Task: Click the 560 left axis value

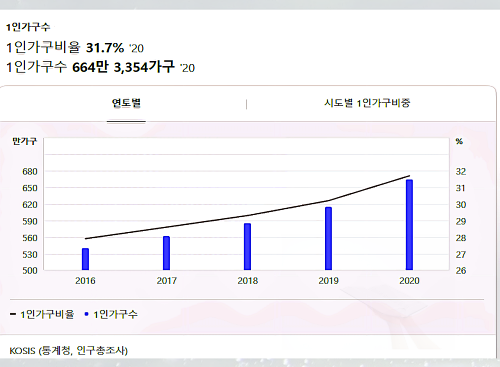Action: pyautogui.click(x=30, y=238)
